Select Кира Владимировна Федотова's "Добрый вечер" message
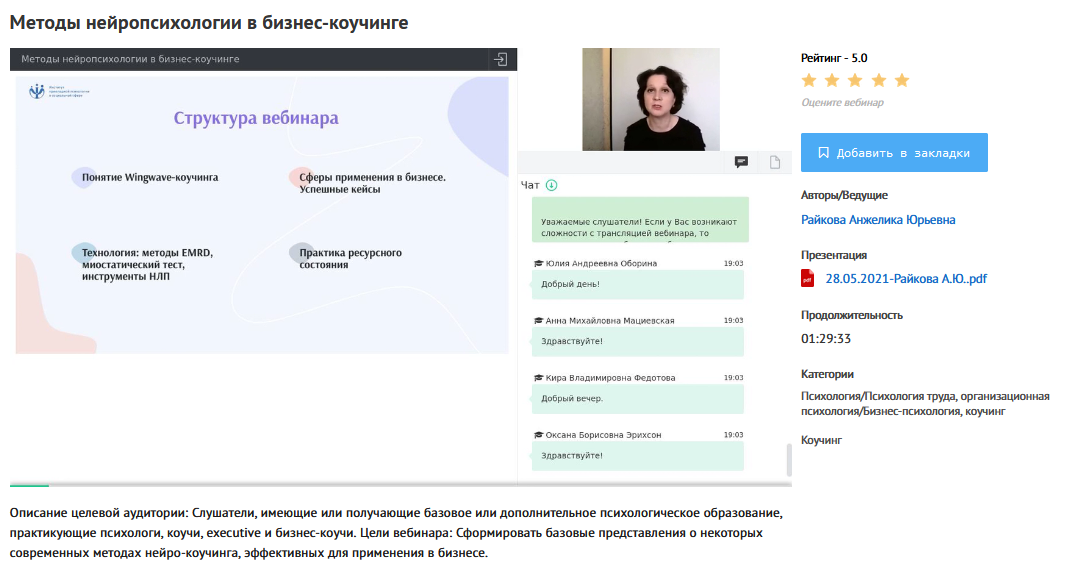 pyautogui.click(x=638, y=398)
